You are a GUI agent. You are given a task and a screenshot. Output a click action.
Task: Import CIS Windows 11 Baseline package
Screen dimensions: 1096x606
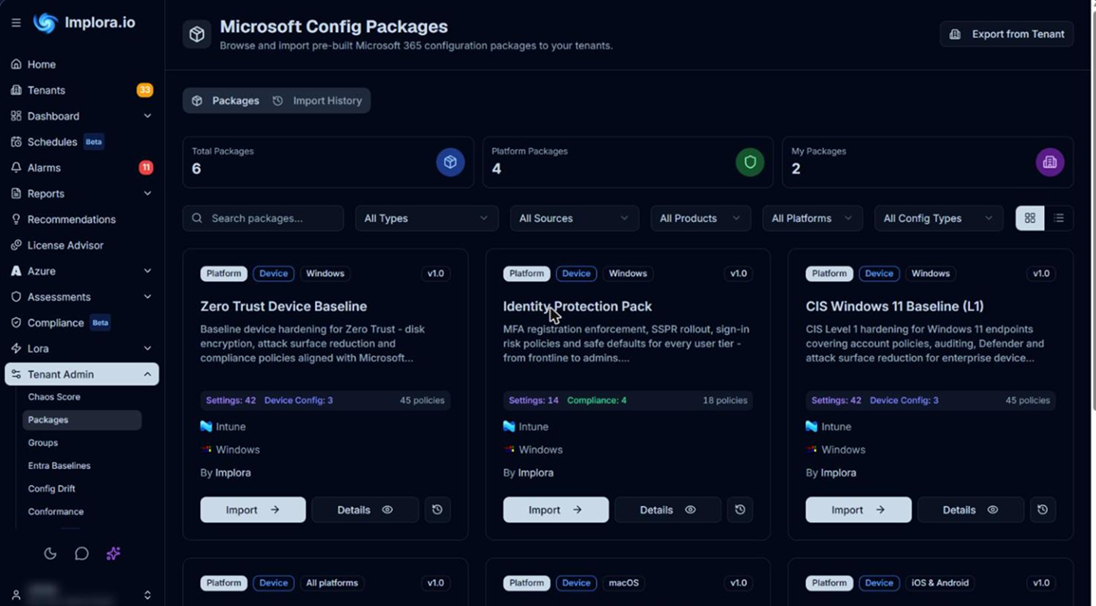pos(858,510)
